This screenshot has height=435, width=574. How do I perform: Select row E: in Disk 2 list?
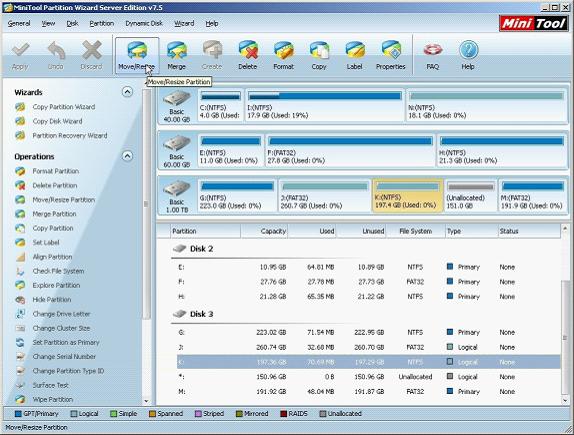tap(369, 267)
